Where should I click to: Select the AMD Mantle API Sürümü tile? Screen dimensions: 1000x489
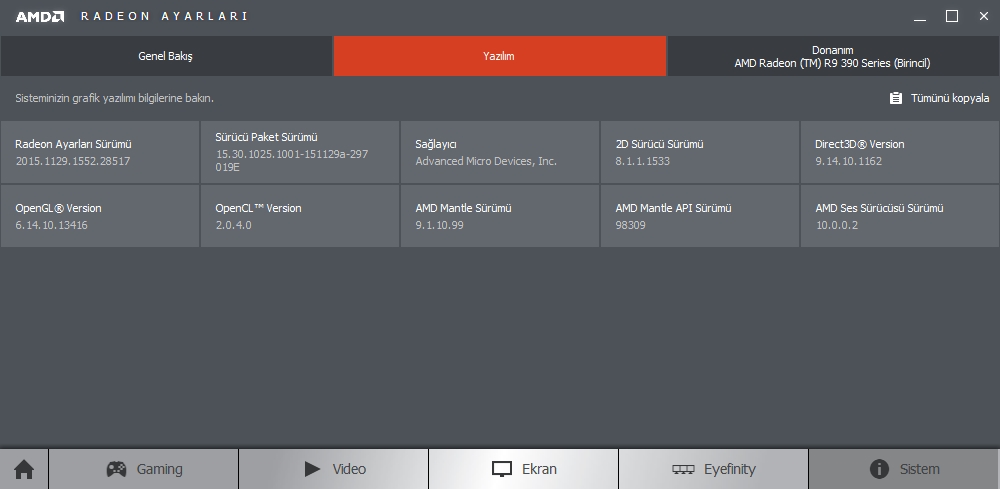tap(700, 216)
